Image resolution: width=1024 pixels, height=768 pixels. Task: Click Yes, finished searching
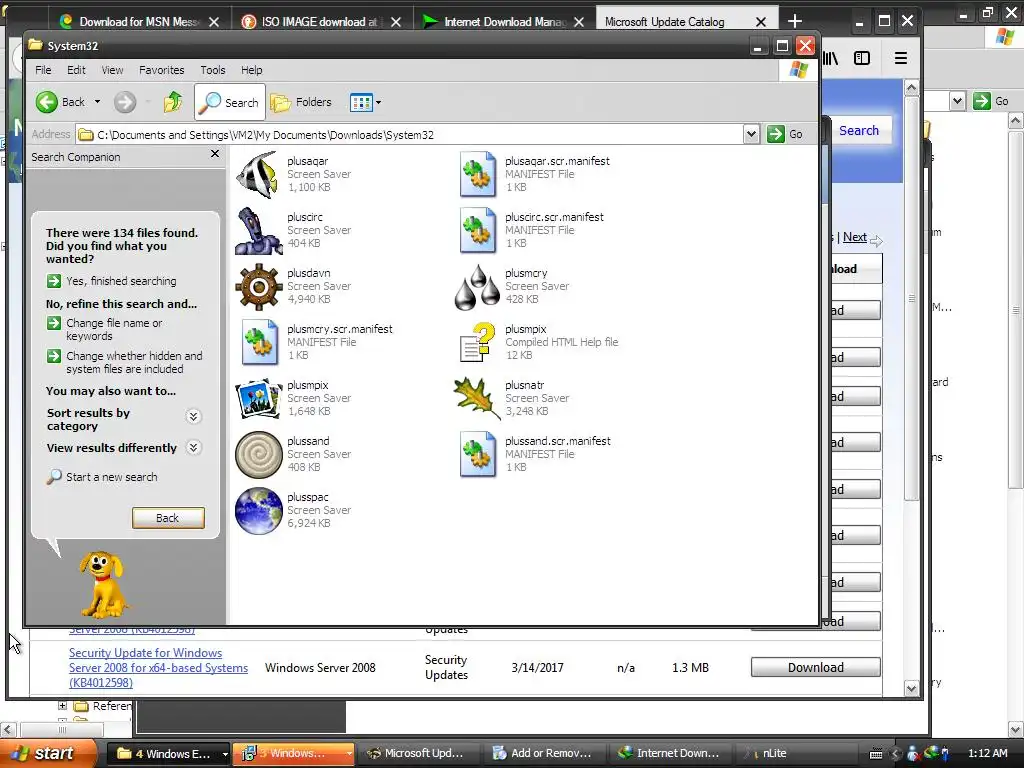pos(112,281)
